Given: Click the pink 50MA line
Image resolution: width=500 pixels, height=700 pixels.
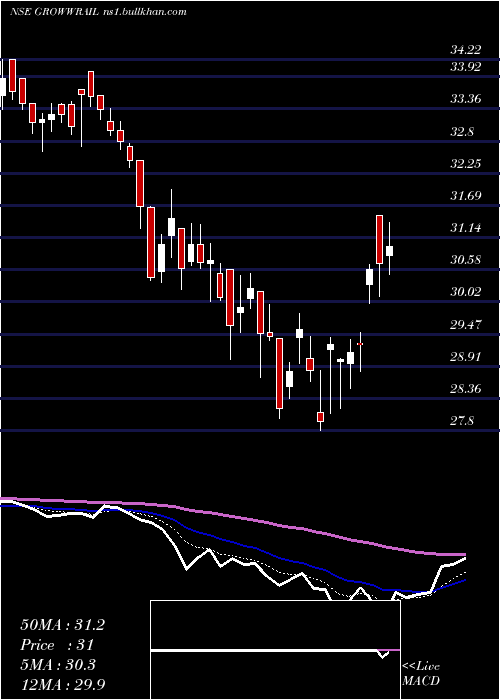Looking at the screenshot, I should (x=232, y=517).
